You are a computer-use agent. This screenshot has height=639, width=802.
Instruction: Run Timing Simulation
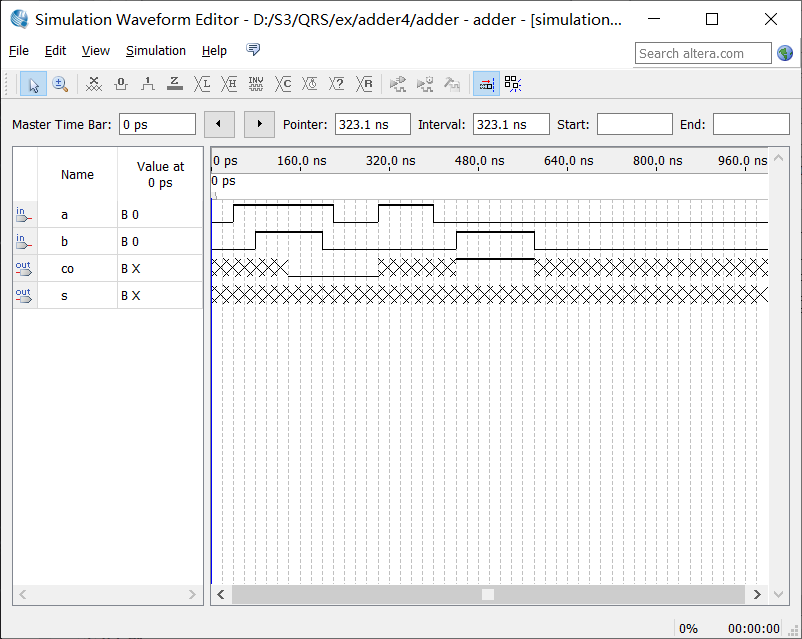[x=425, y=84]
